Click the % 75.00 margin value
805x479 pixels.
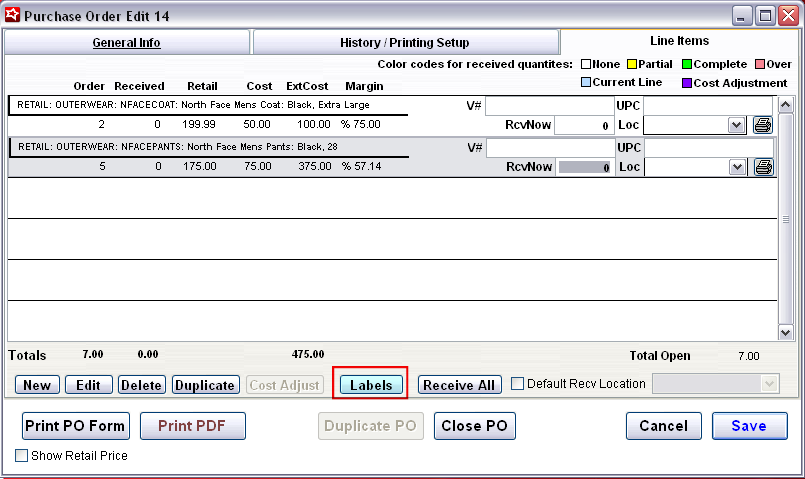coord(361,124)
